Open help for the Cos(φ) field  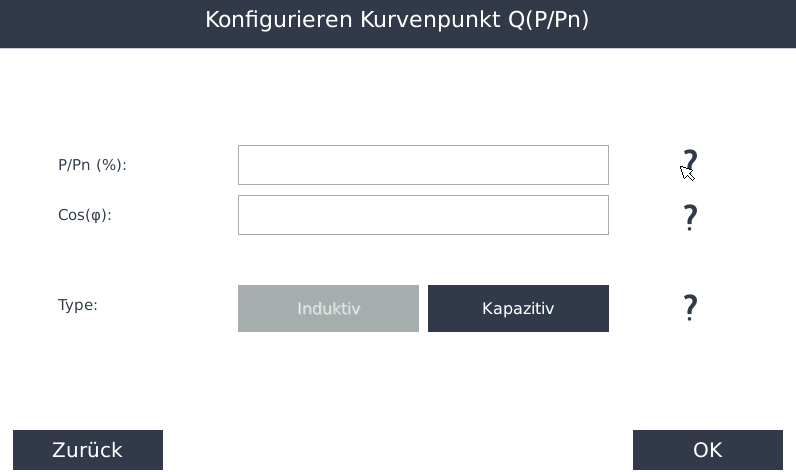pos(689,217)
